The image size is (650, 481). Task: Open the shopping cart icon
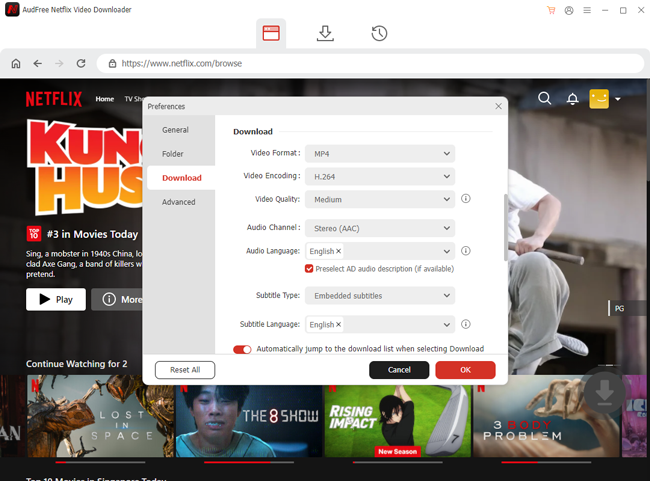click(x=551, y=10)
